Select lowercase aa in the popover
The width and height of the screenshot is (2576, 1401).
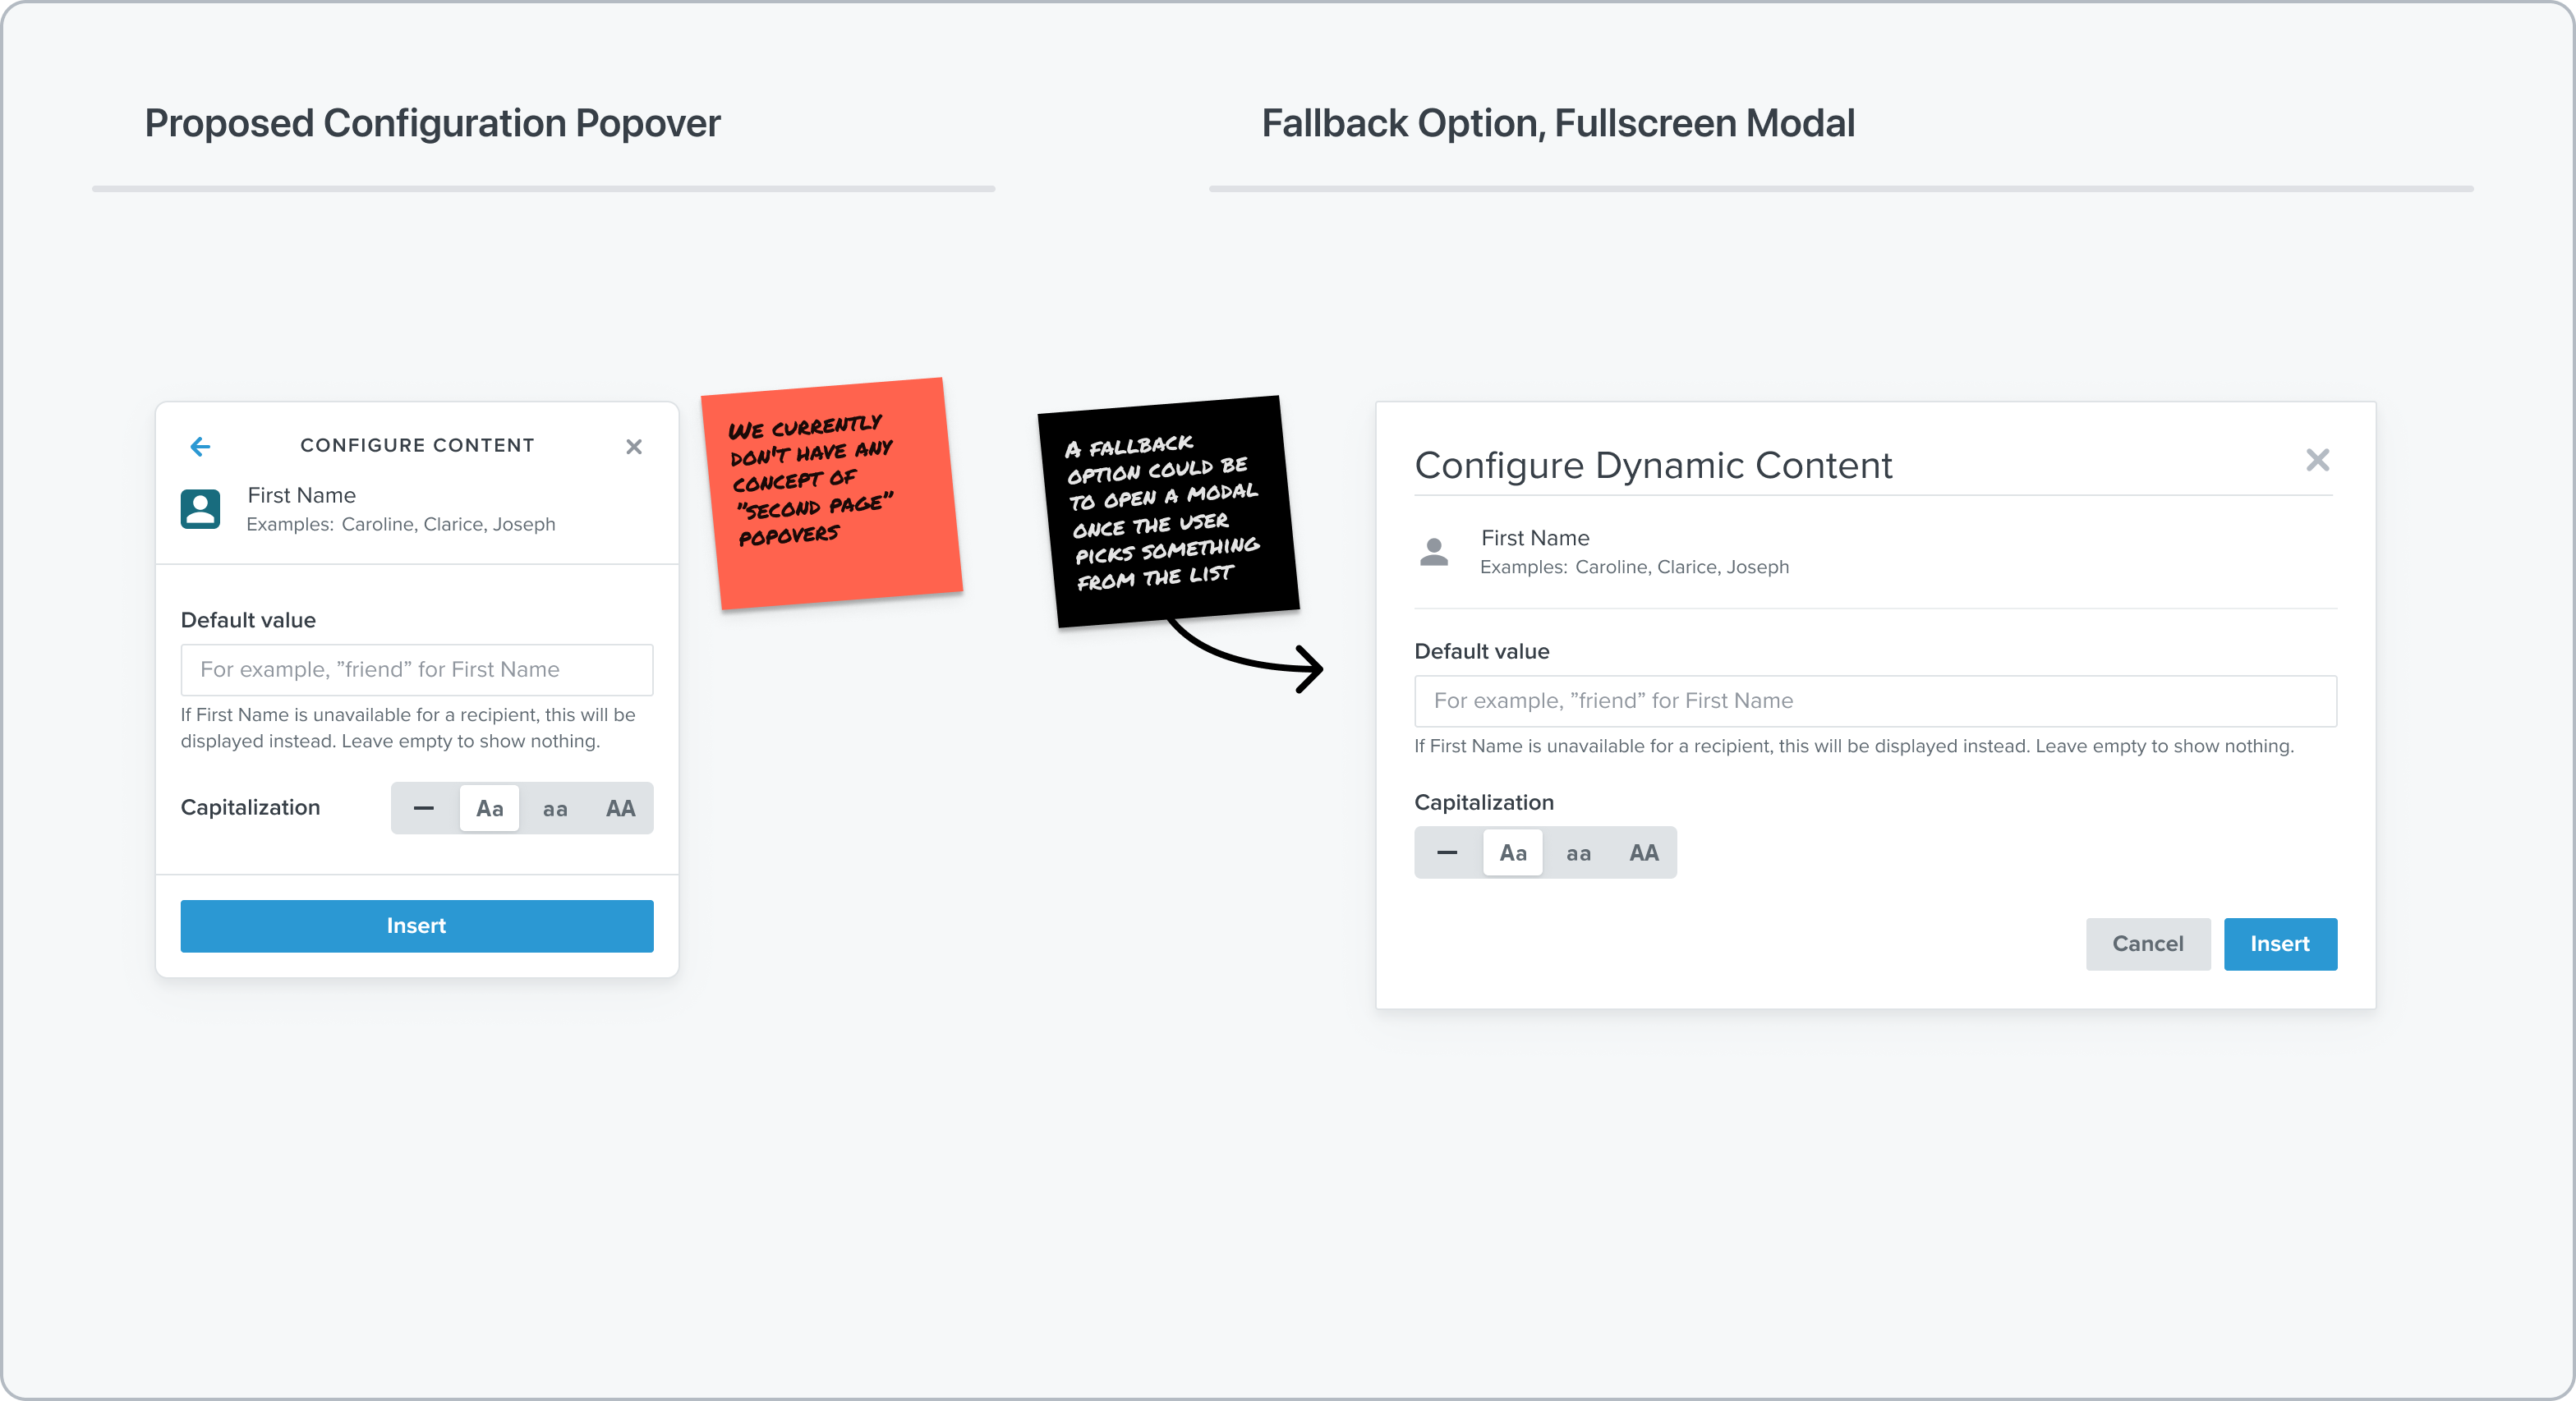[x=555, y=808]
